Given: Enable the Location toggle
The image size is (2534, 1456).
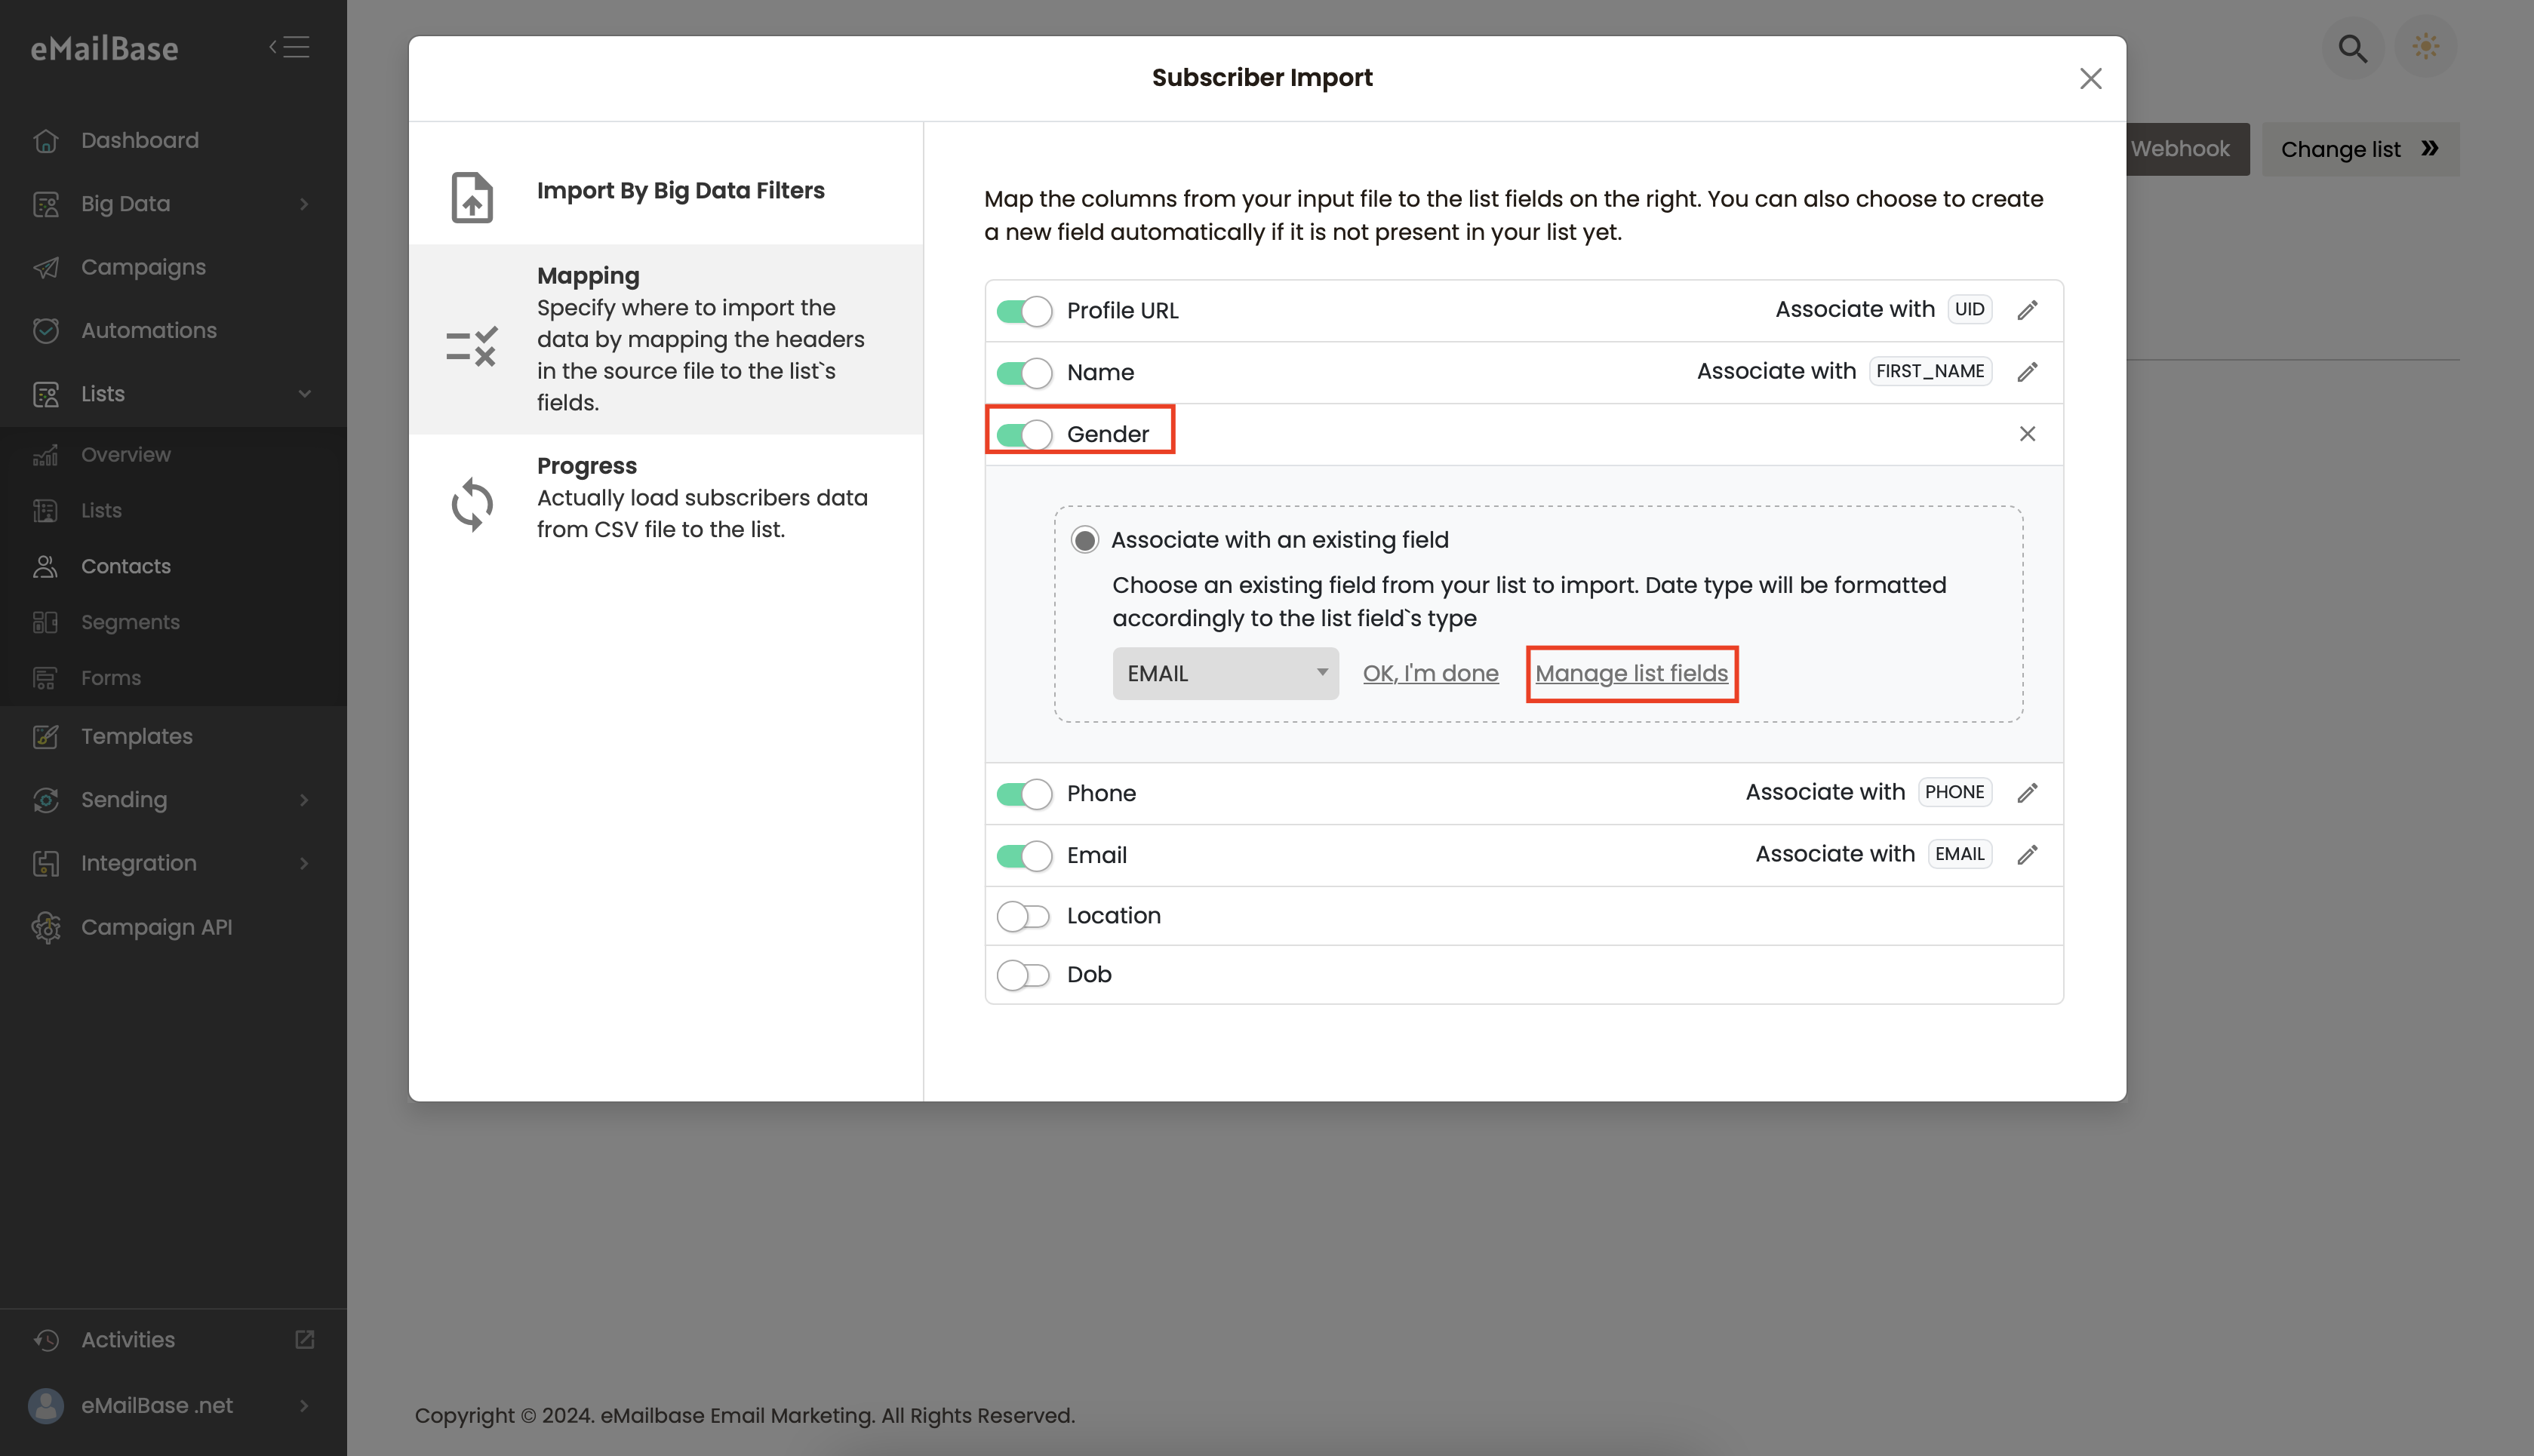Looking at the screenshot, I should click(1024, 917).
